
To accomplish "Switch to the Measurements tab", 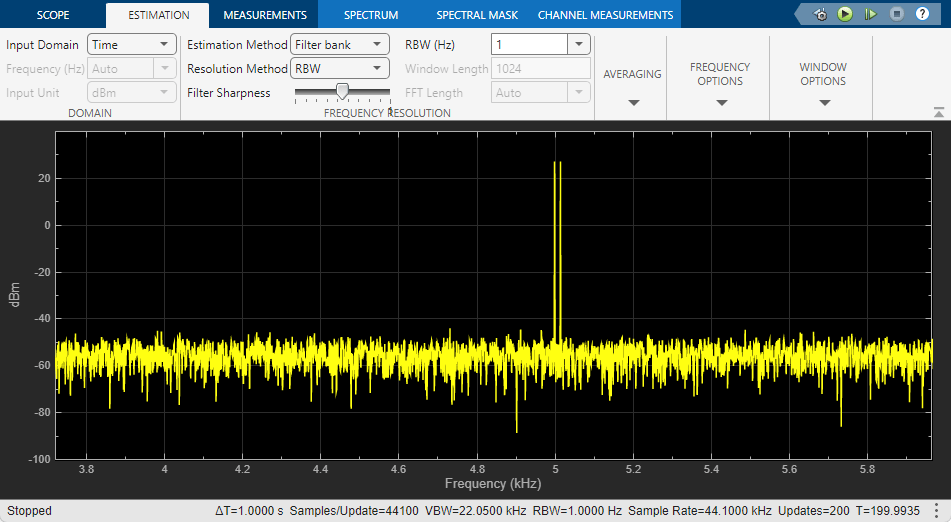I will pyautogui.click(x=265, y=15).
